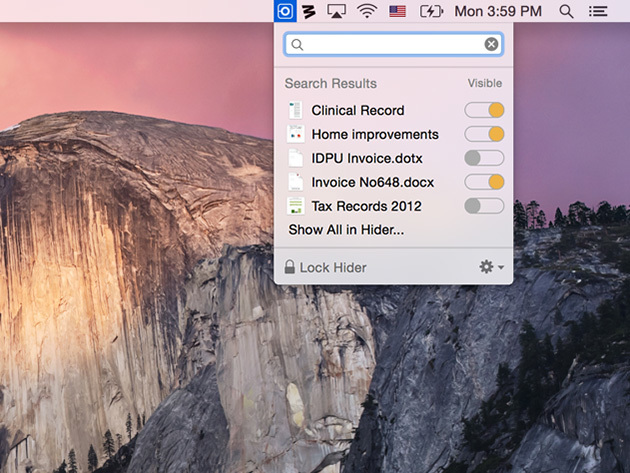Open the Wi-Fi status menu
630x473 pixels.
[x=367, y=11]
